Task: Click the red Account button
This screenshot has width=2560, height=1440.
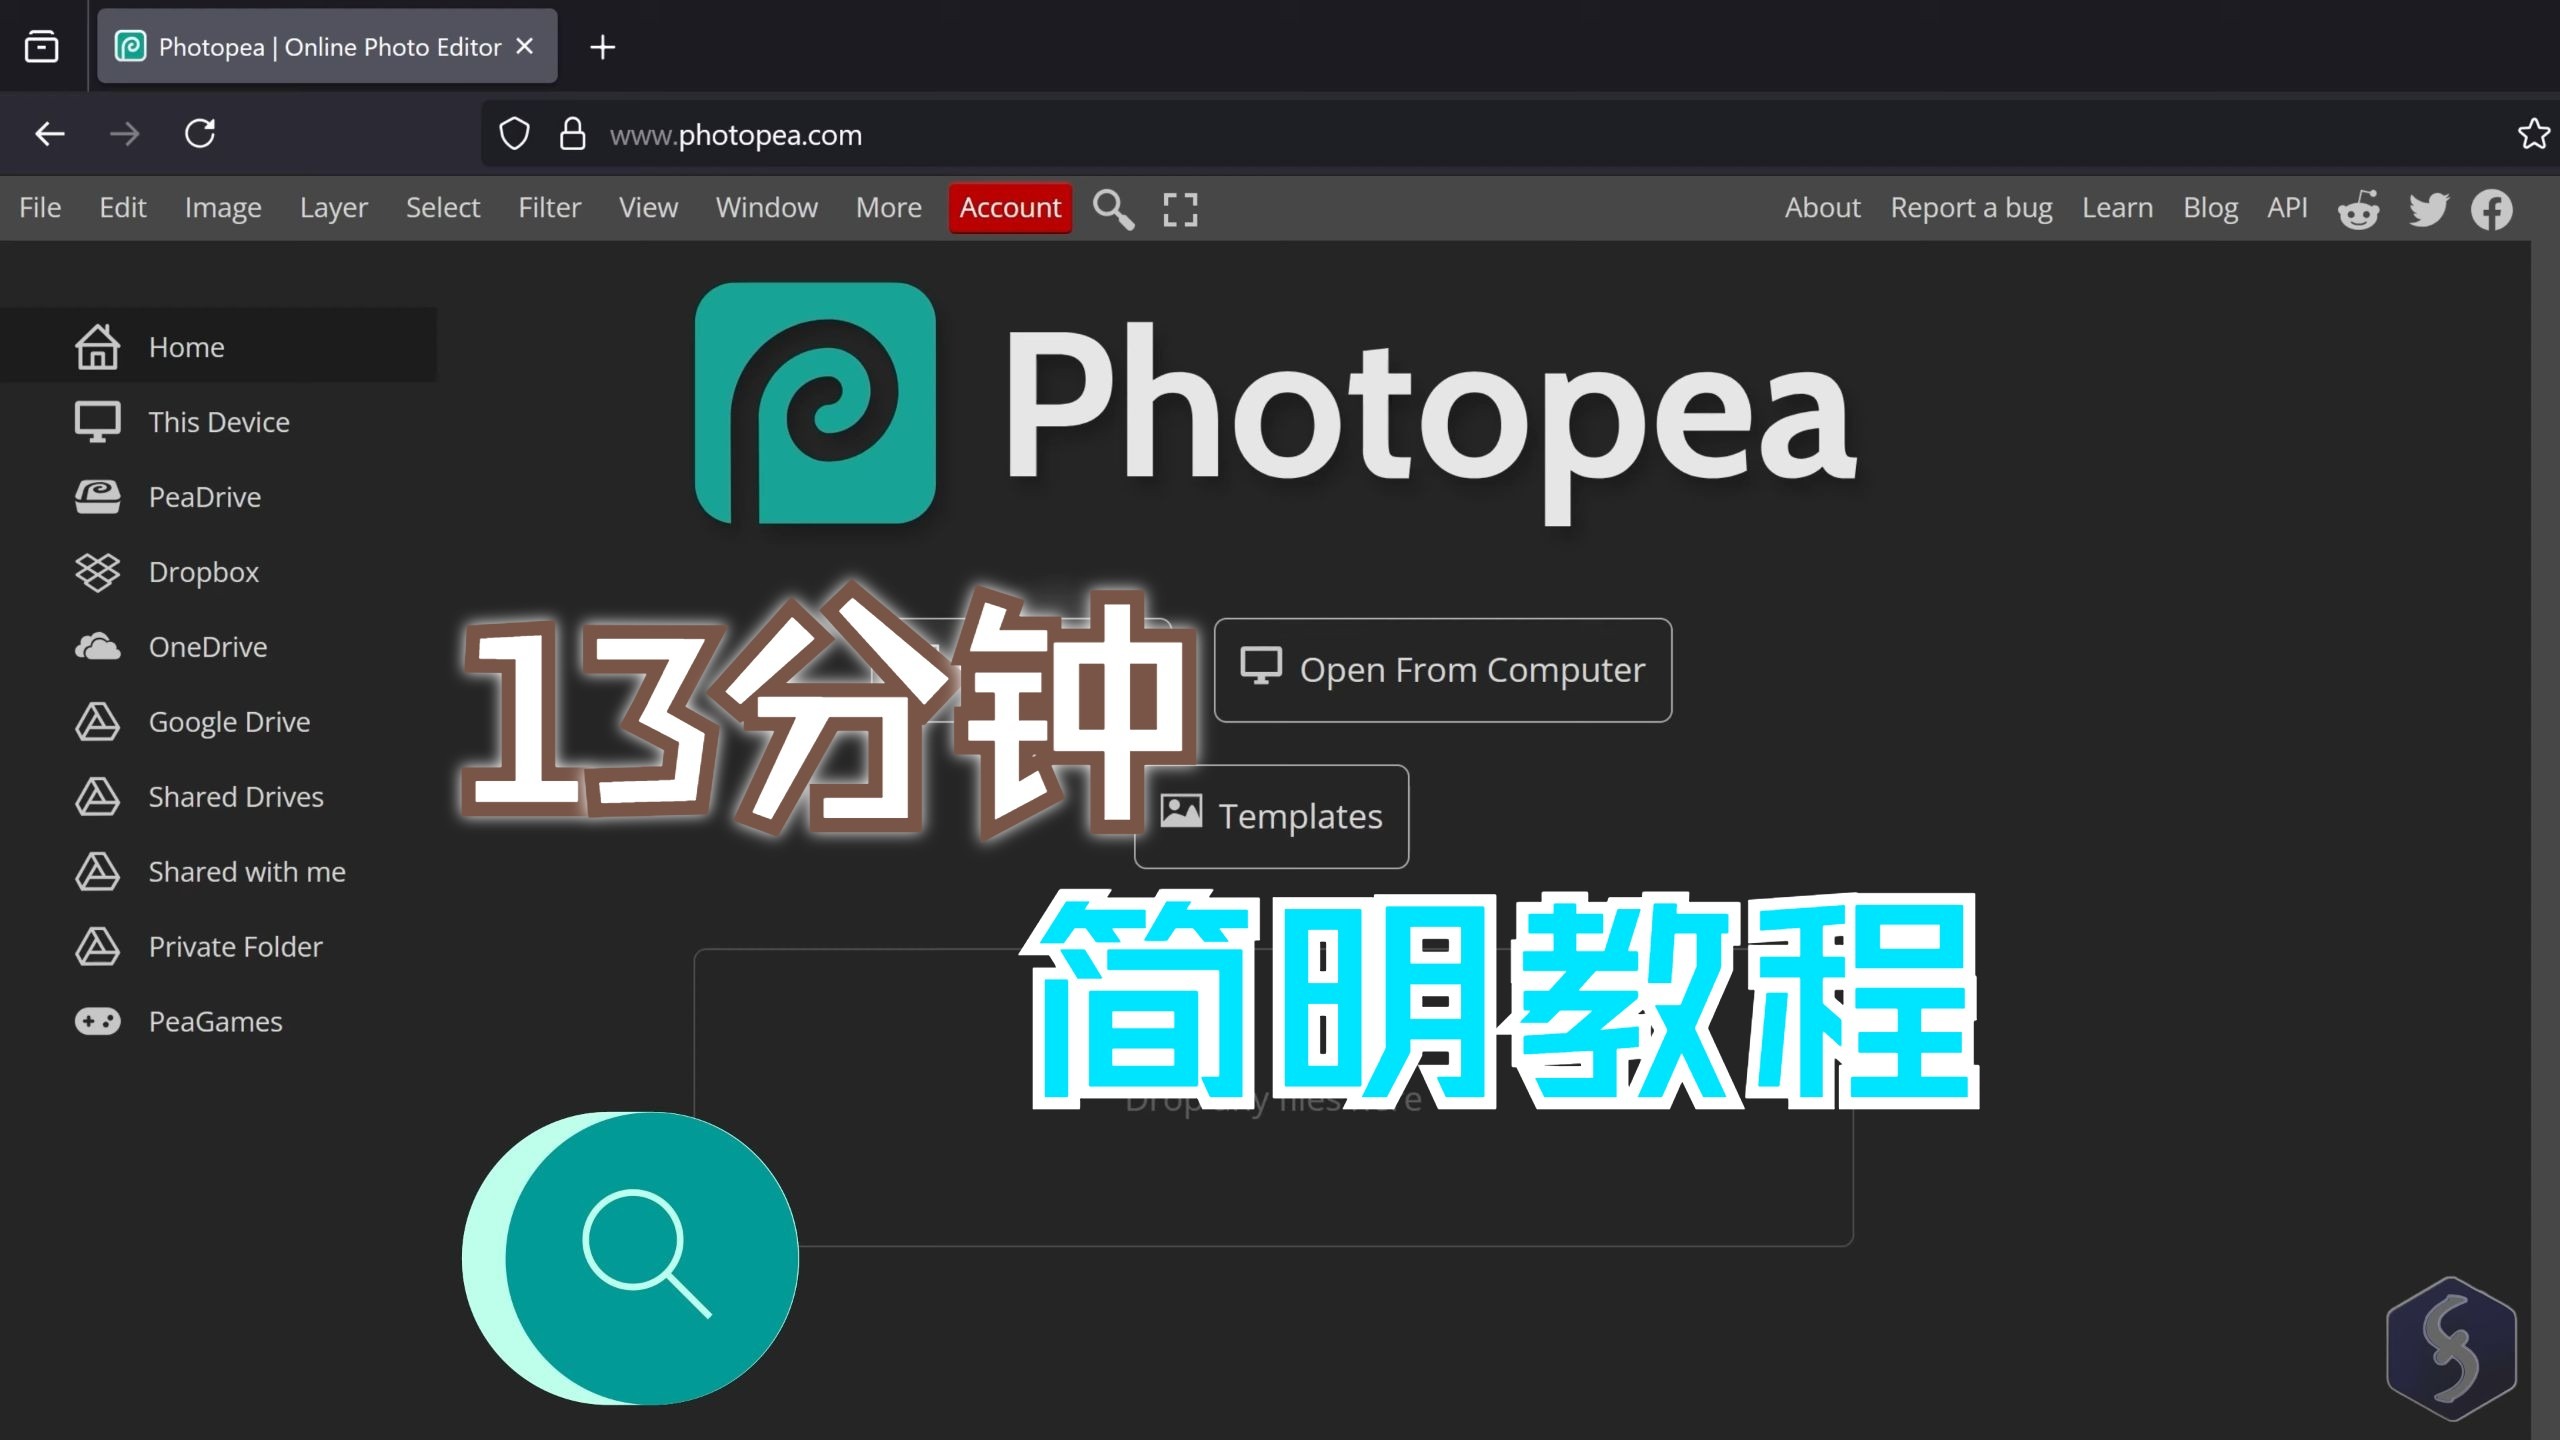Action: point(1010,208)
